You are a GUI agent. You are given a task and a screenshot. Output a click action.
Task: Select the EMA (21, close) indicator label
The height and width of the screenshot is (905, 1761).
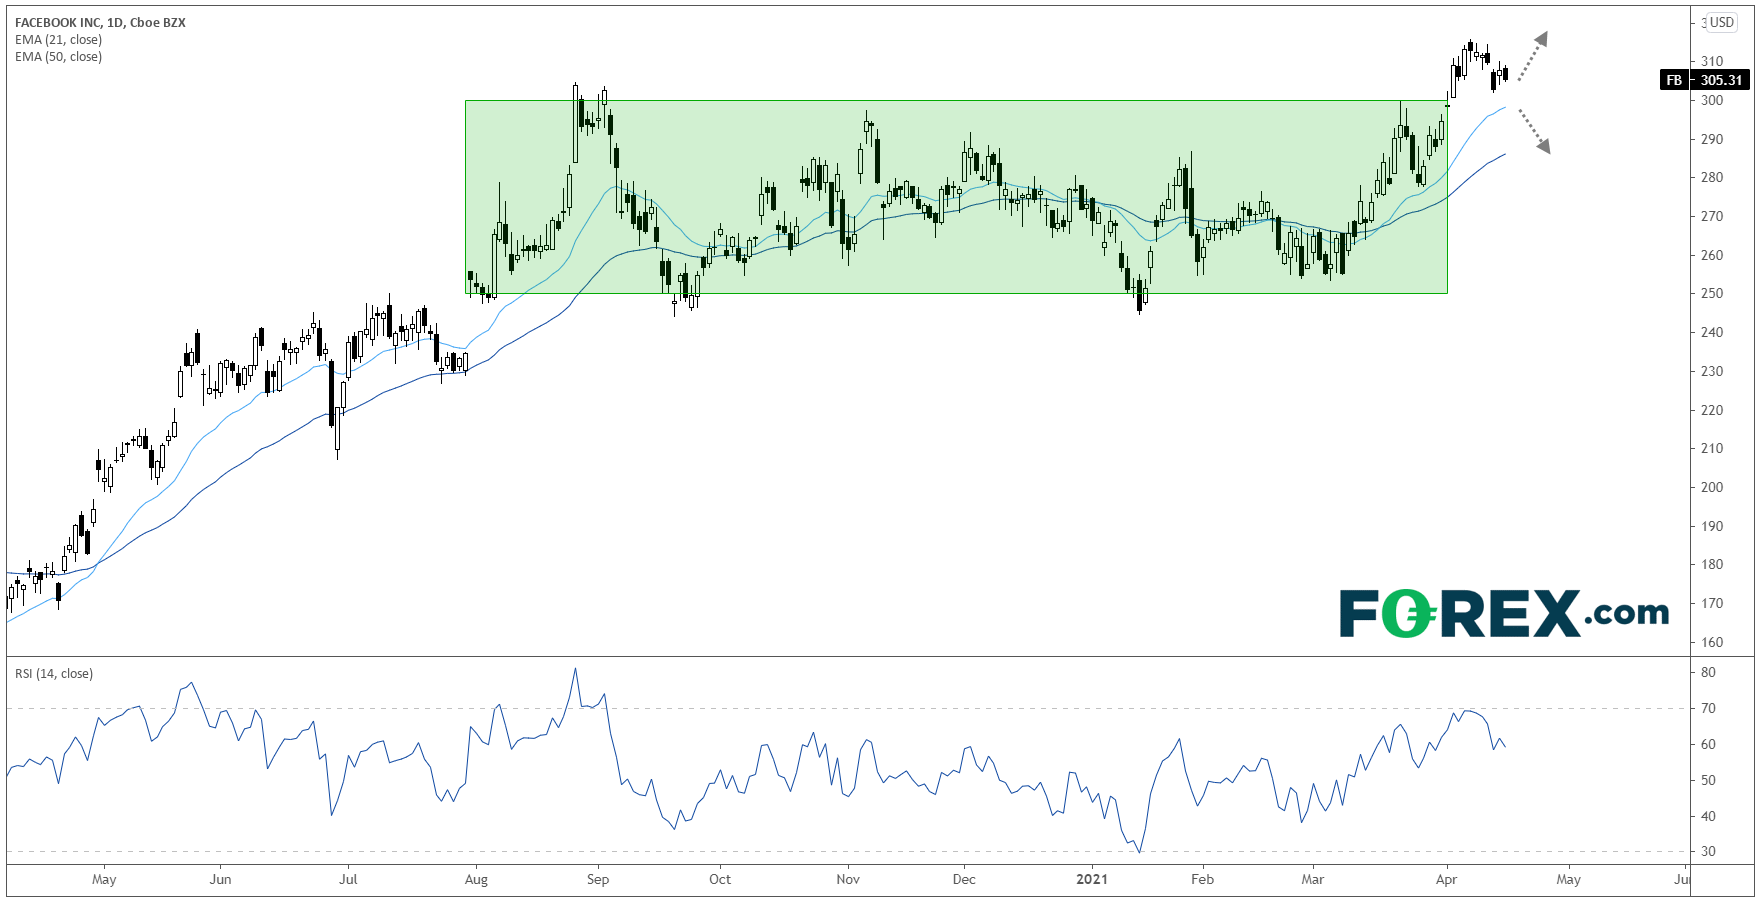[58, 40]
